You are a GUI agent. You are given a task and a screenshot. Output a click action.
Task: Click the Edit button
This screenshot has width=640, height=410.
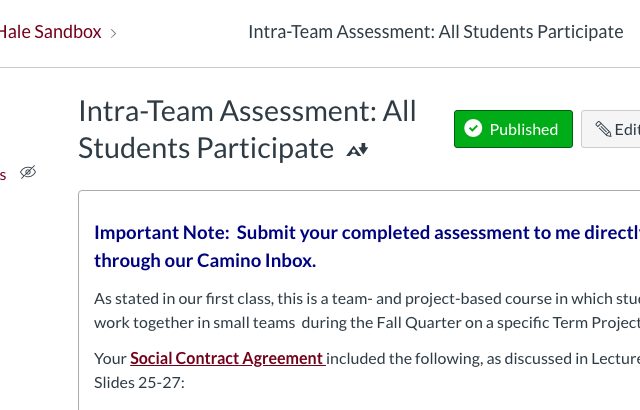pyautogui.click(x=611, y=129)
